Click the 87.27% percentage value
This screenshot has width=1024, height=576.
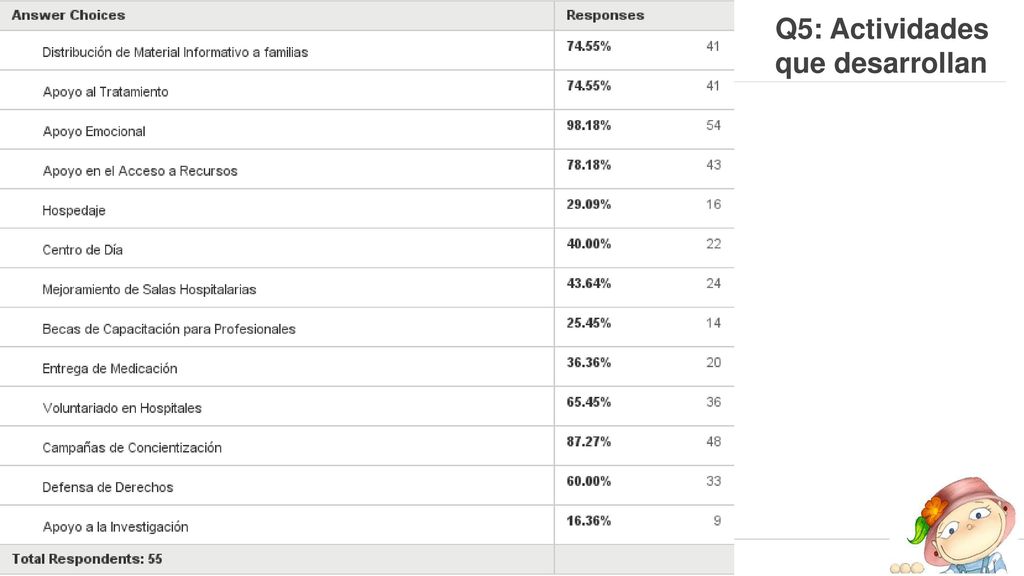click(588, 441)
